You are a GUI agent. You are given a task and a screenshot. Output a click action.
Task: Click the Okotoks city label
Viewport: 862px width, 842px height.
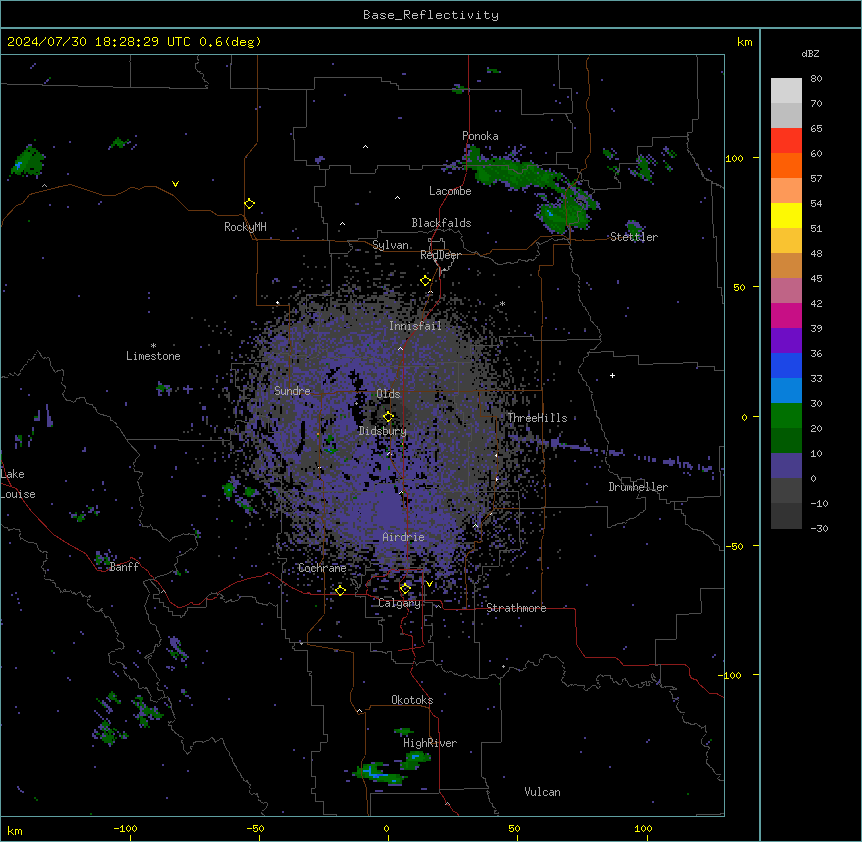[x=412, y=700]
